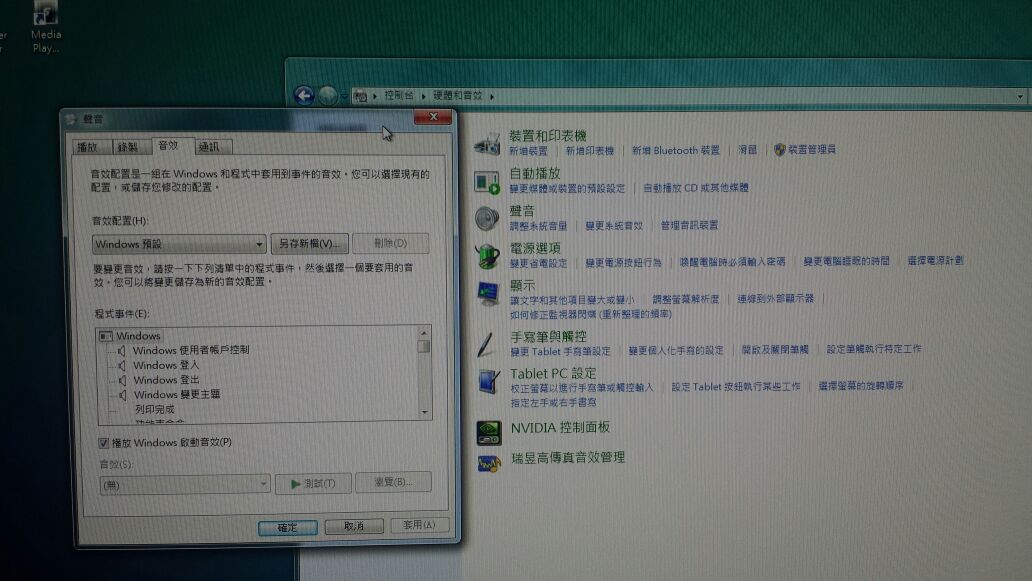The width and height of the screenshot is (1032, 581).
Task: Open the 顯示 monitor icon
Action: [488, 293]
